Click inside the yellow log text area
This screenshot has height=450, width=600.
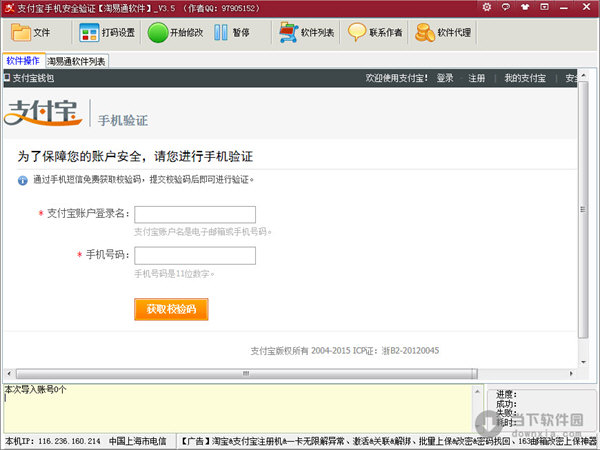(x=237, y=409)
